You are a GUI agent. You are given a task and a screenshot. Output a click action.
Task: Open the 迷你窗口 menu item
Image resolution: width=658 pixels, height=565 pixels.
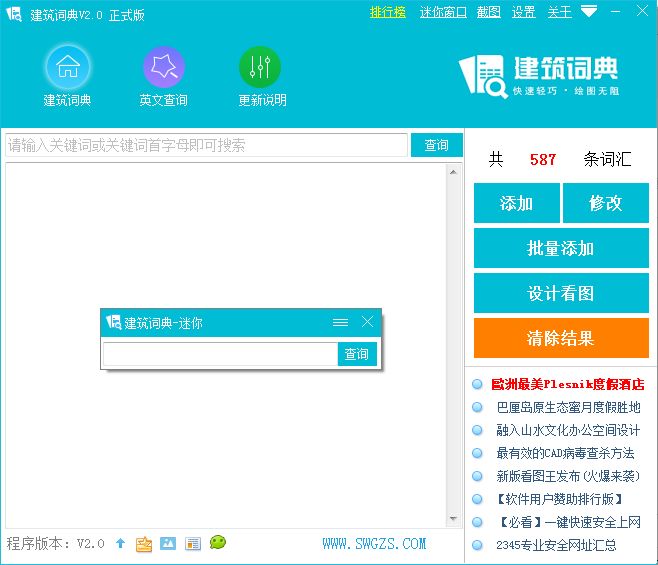coord(443,12)
